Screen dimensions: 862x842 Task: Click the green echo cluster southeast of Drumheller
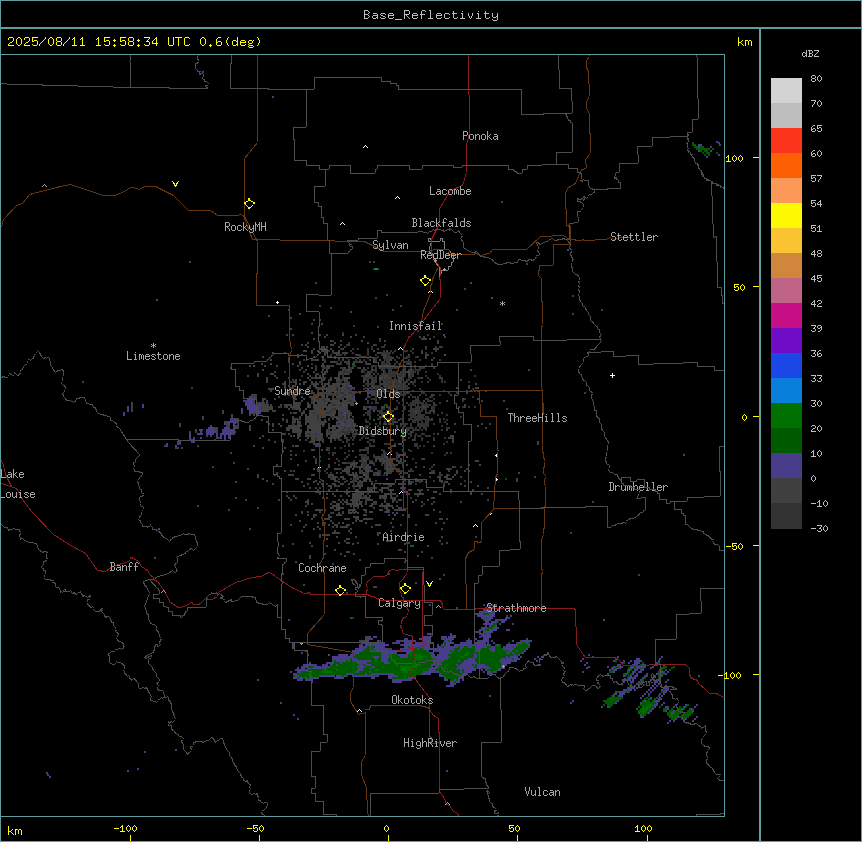tap(651, 690)
